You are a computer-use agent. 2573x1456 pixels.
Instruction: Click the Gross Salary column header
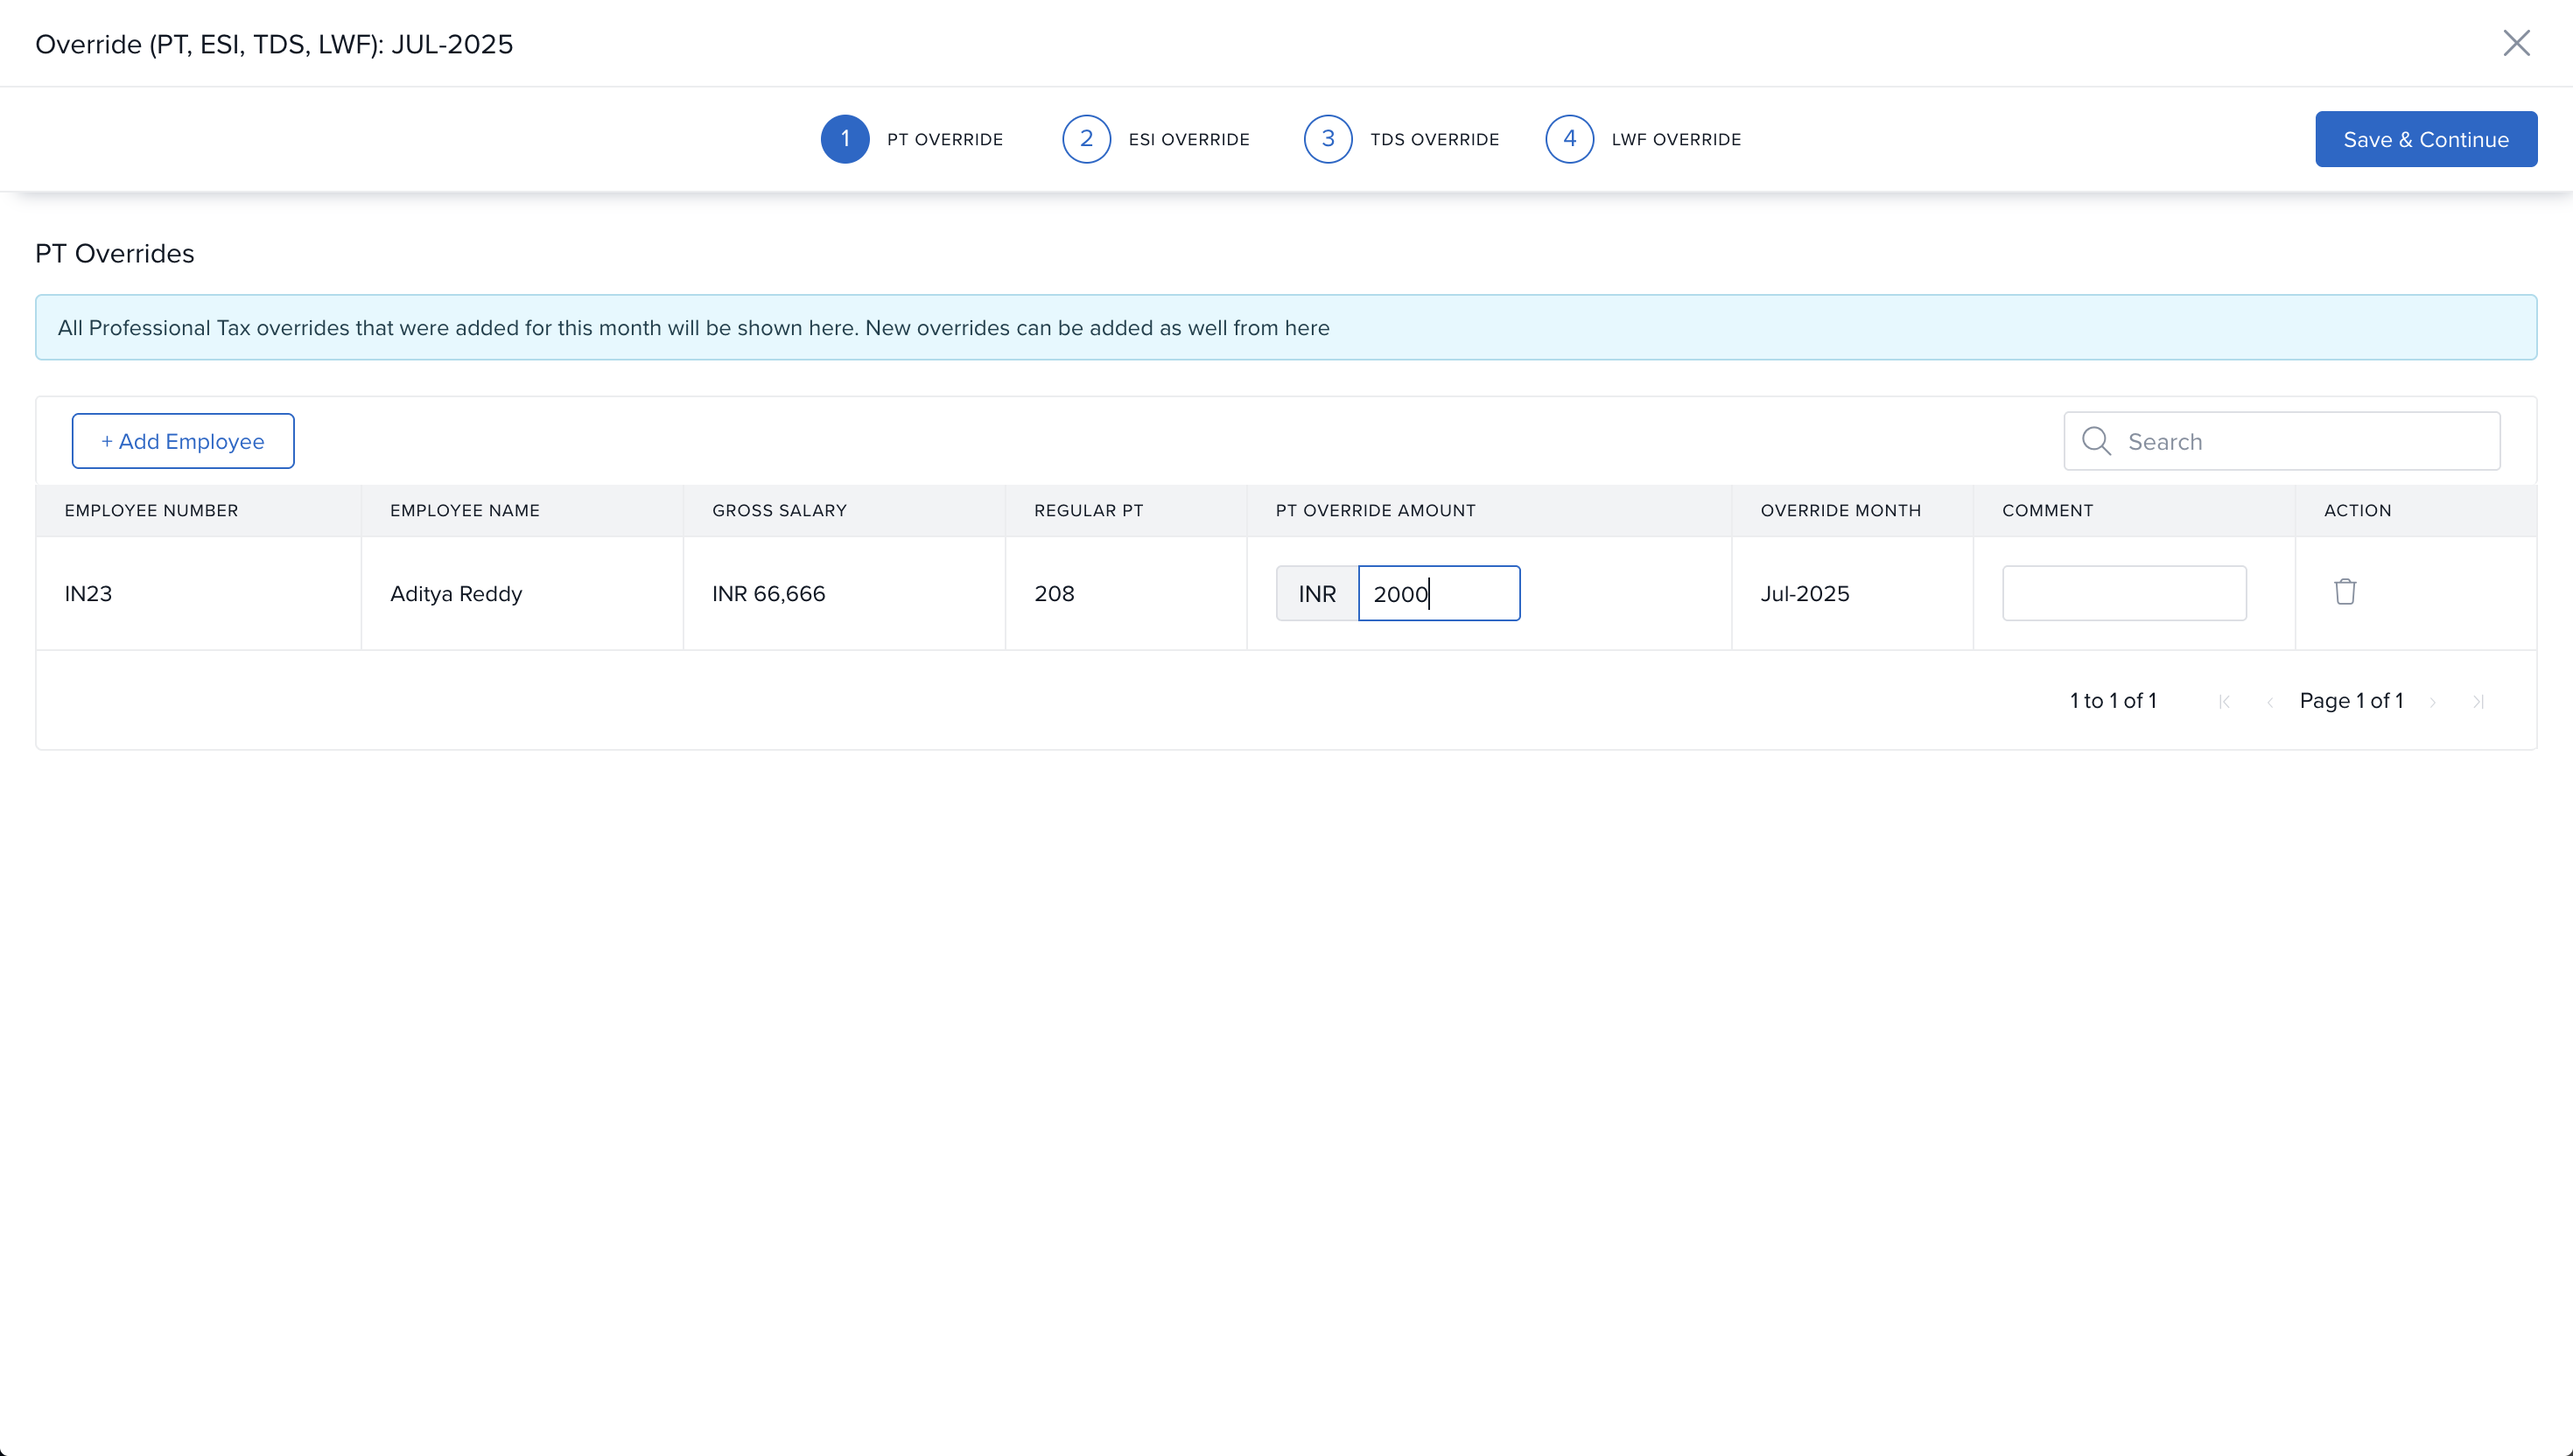click(x=779, y=510)
